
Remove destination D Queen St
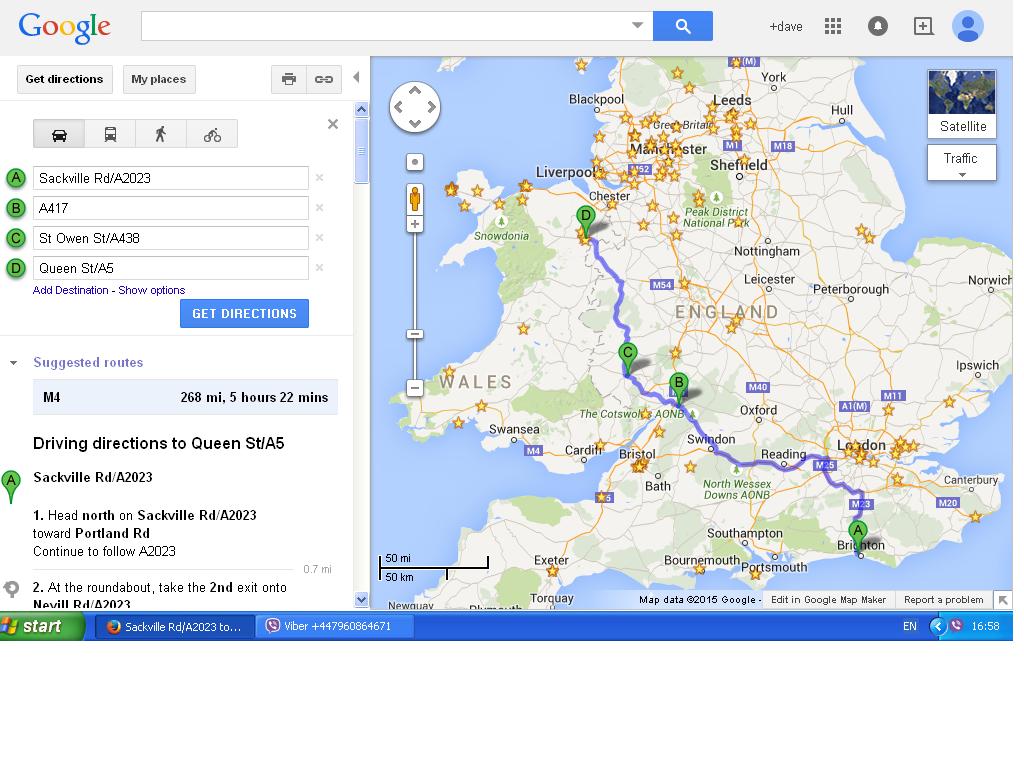[x=319, y=268]
